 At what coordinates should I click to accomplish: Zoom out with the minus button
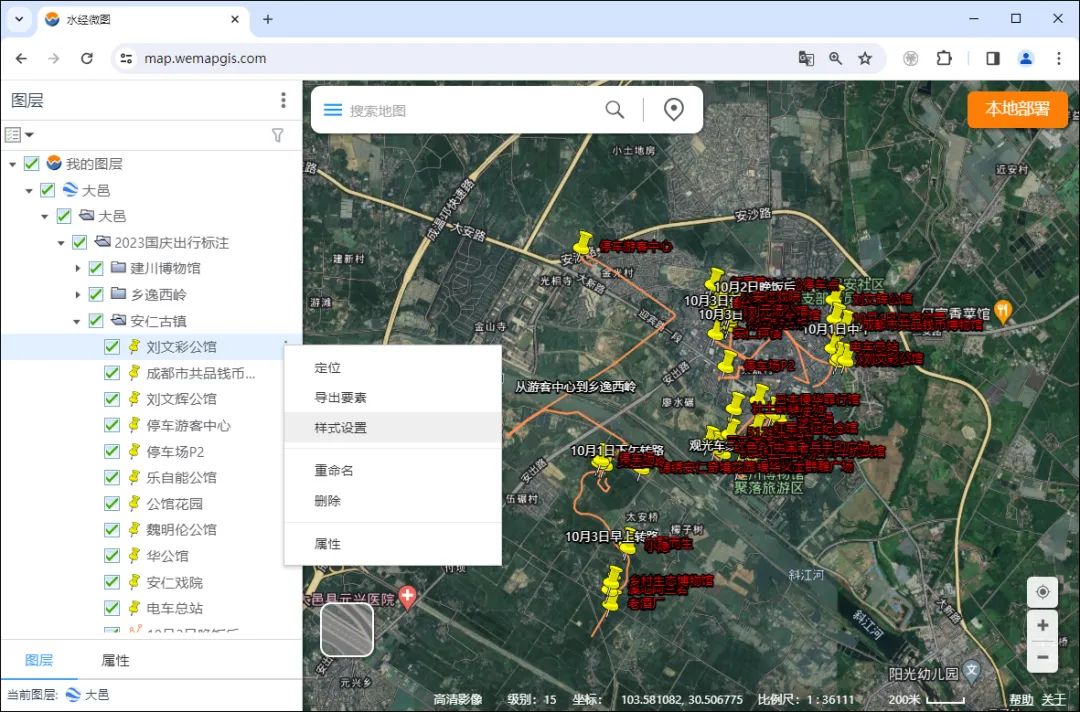(1042, 657)
